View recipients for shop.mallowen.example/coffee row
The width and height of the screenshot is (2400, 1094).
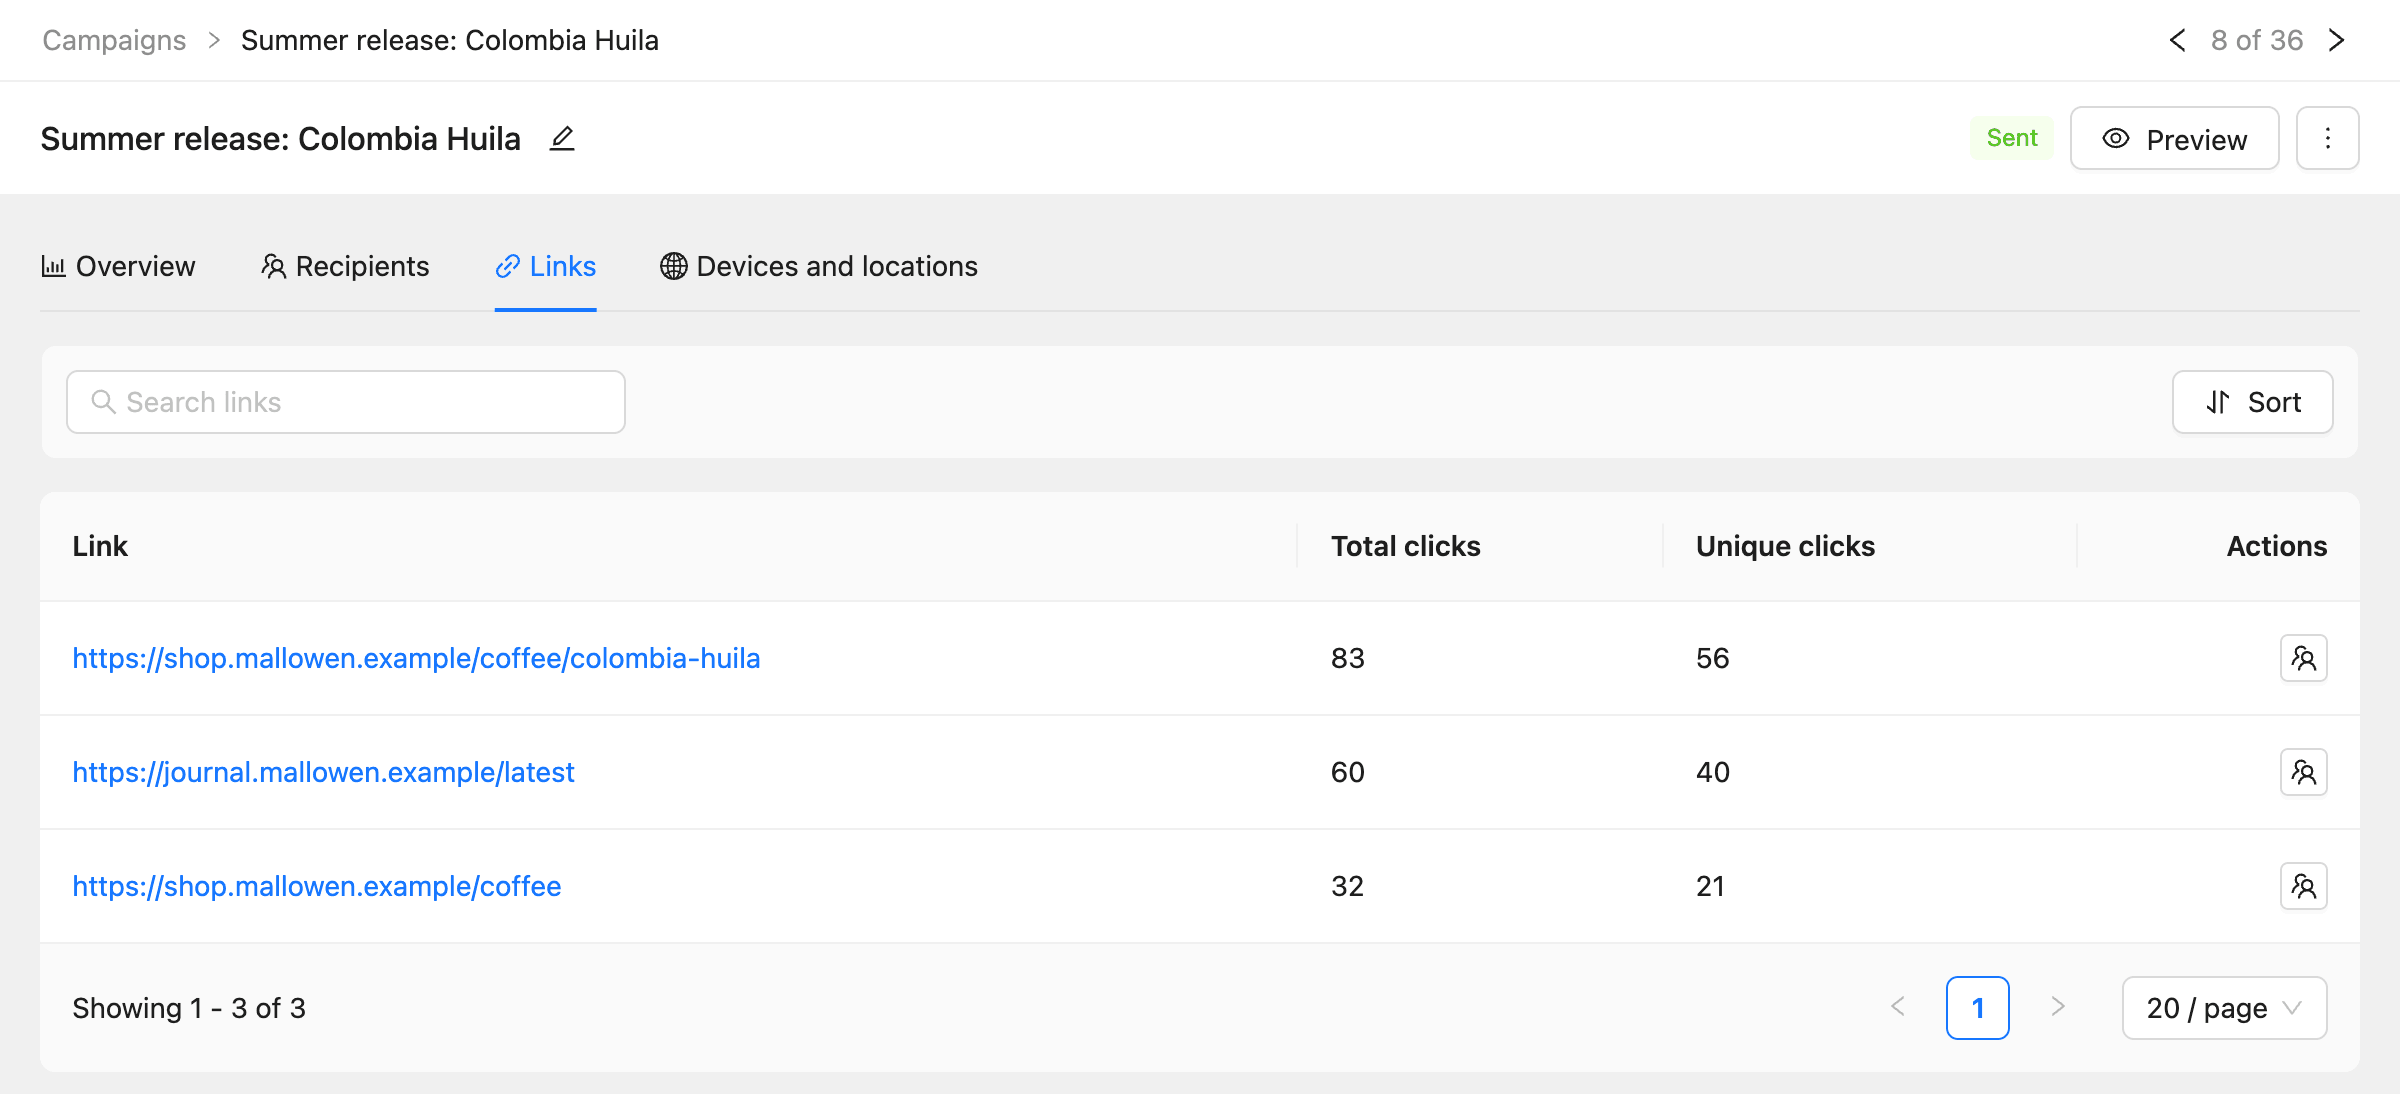pos(2304,886)
